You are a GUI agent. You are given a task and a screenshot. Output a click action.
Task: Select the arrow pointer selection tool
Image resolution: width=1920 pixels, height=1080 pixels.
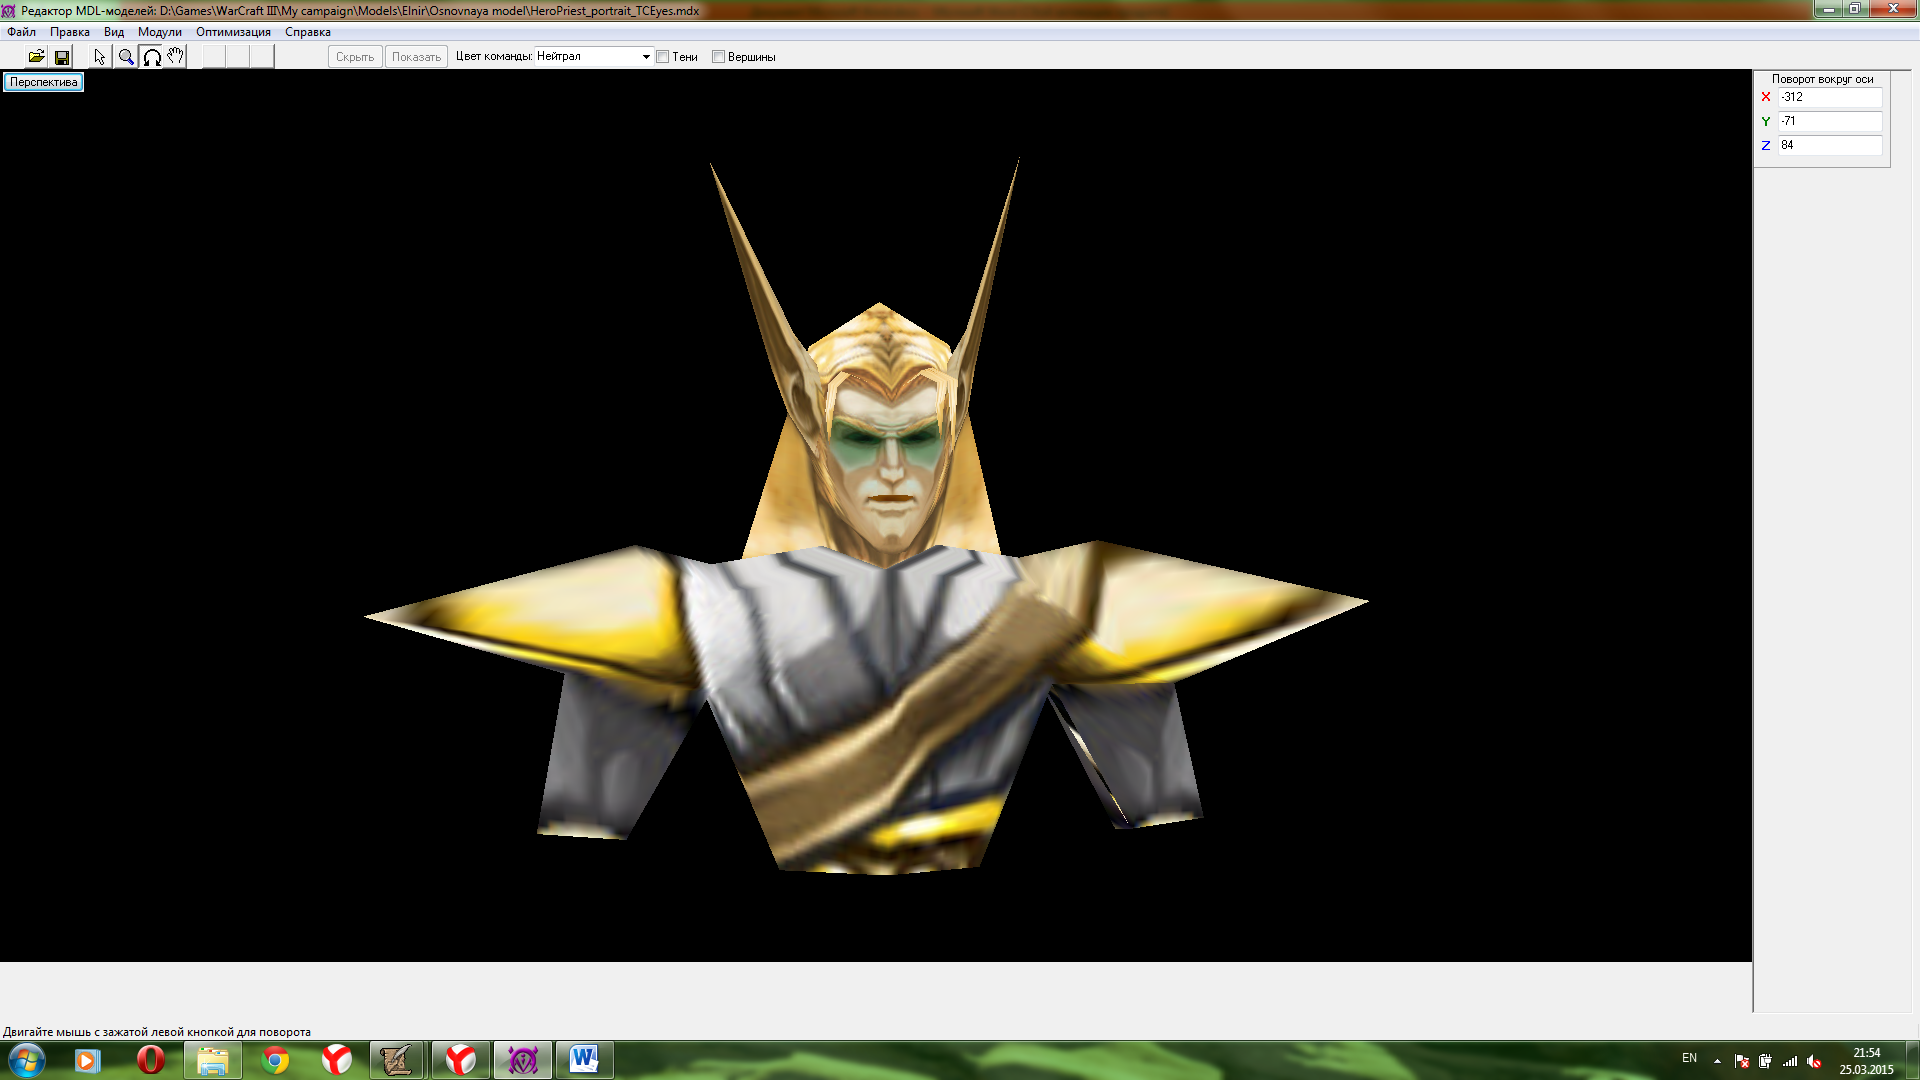(100, 57)
